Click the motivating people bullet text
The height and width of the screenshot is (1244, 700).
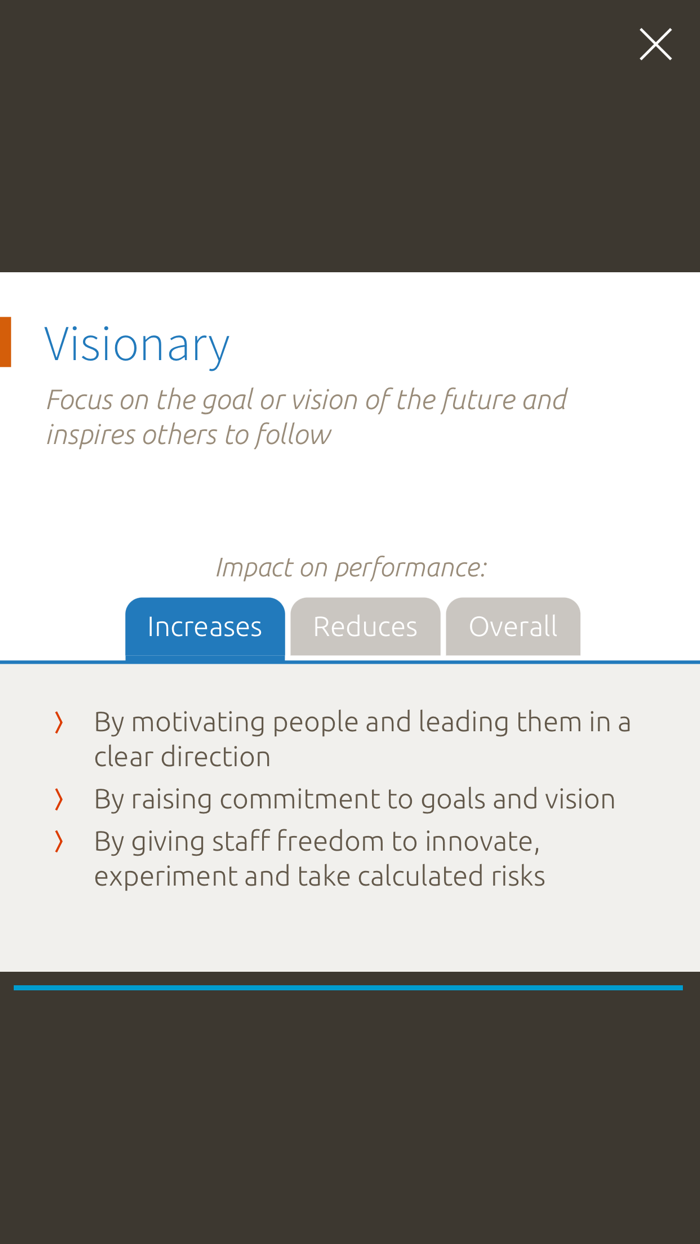(x=362, y=737)
